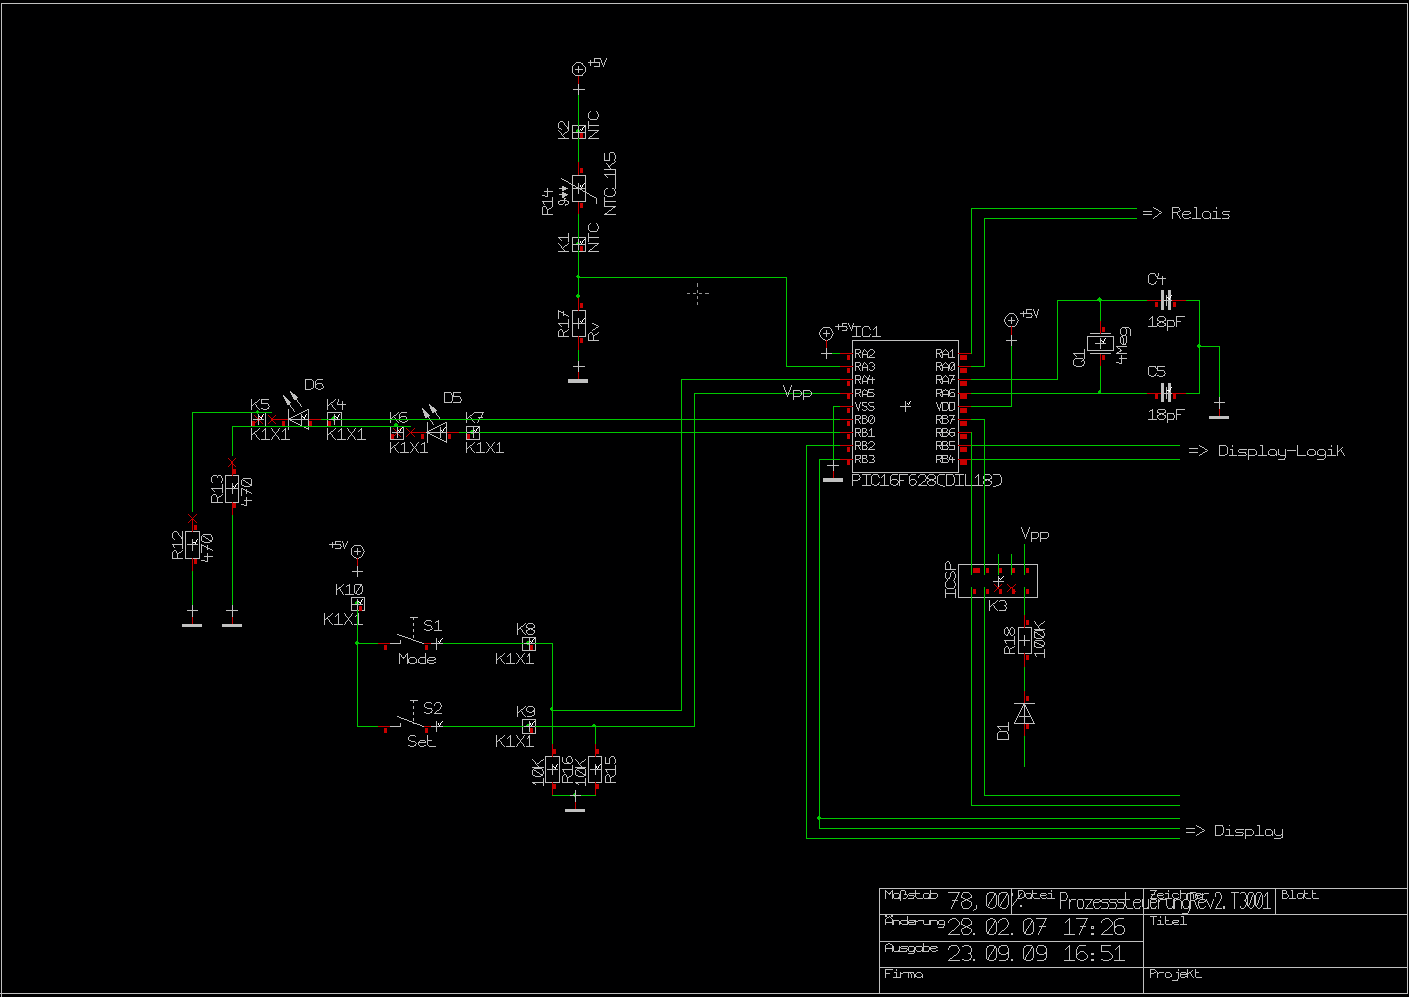This screenshot has height=997, width=1409.
Task: Click the "=> Relais" net label
Action: [x=1186, y=213]
